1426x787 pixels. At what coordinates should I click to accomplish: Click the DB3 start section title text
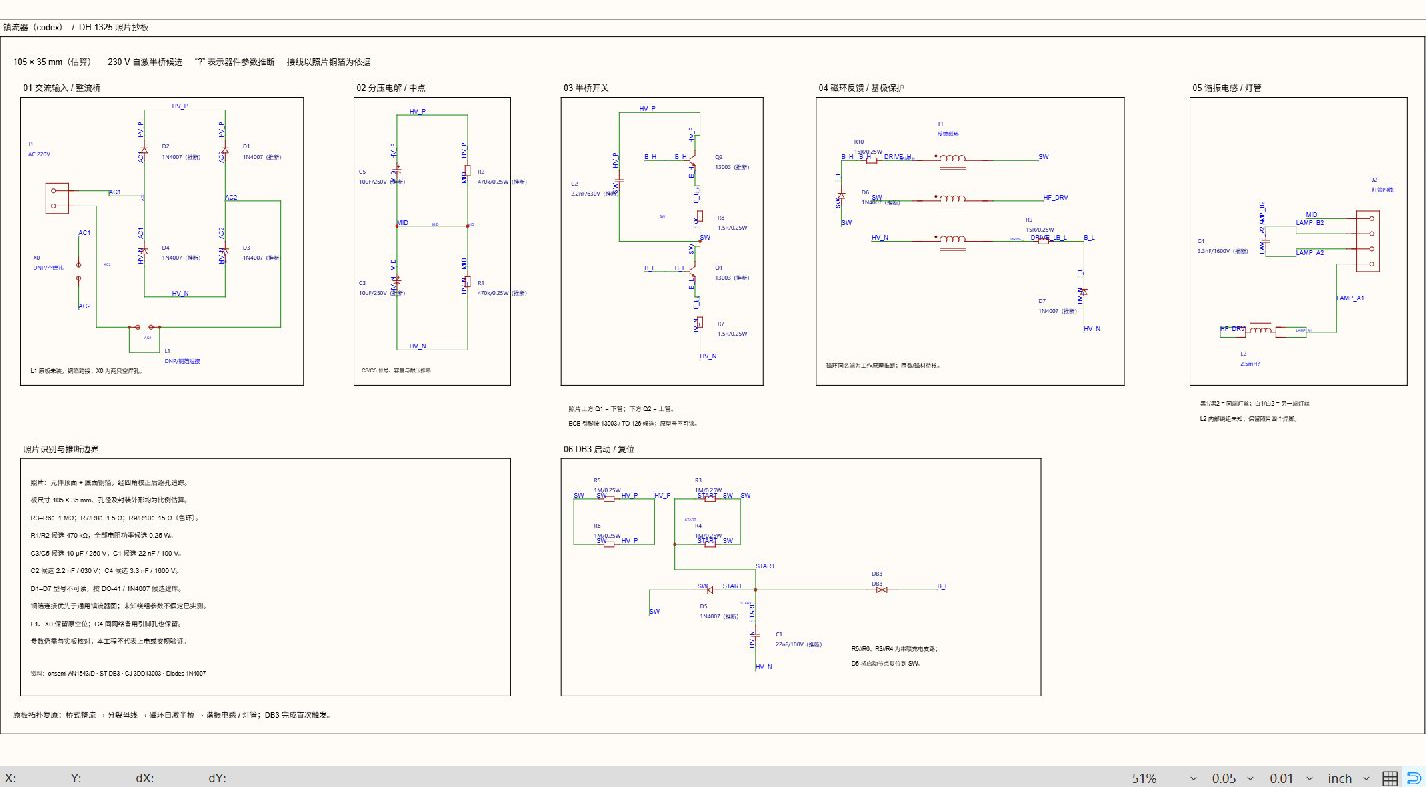point(599,449)
